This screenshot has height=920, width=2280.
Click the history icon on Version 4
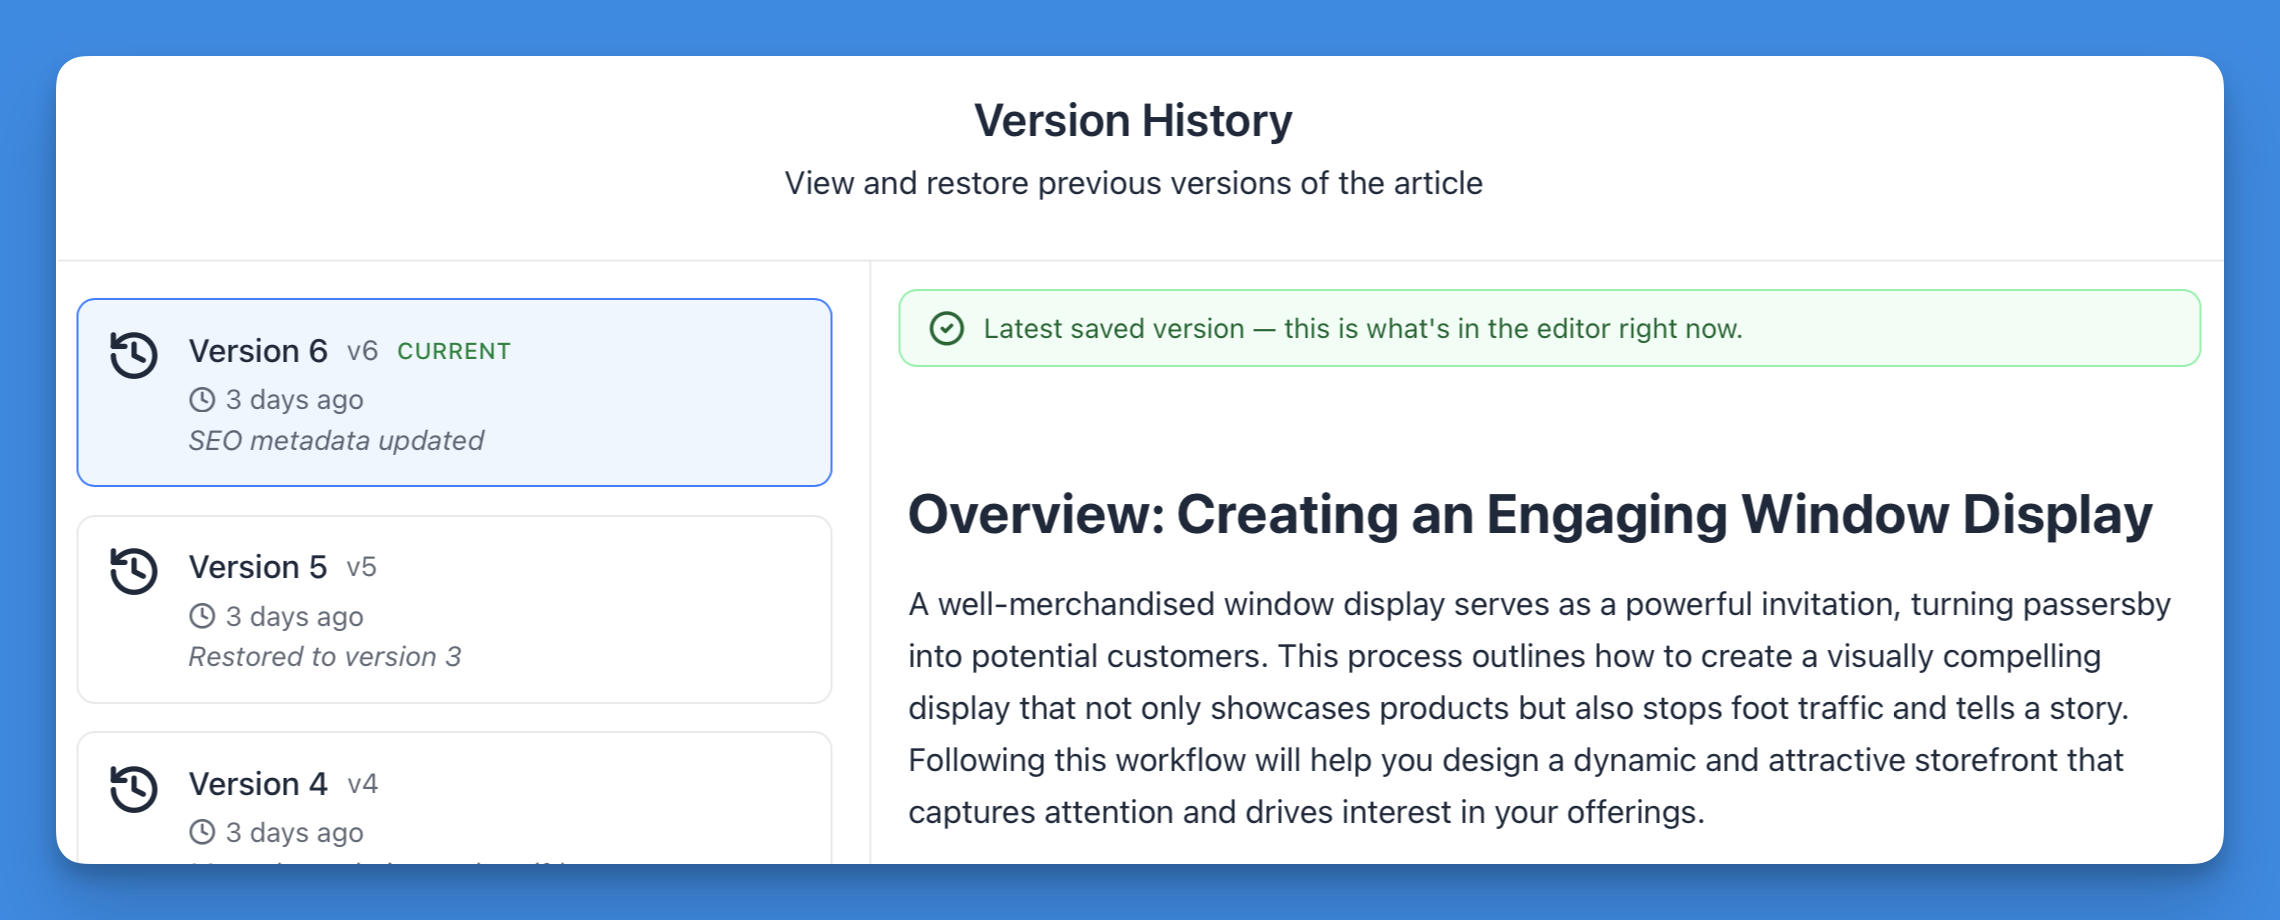[x=134, y=788]
